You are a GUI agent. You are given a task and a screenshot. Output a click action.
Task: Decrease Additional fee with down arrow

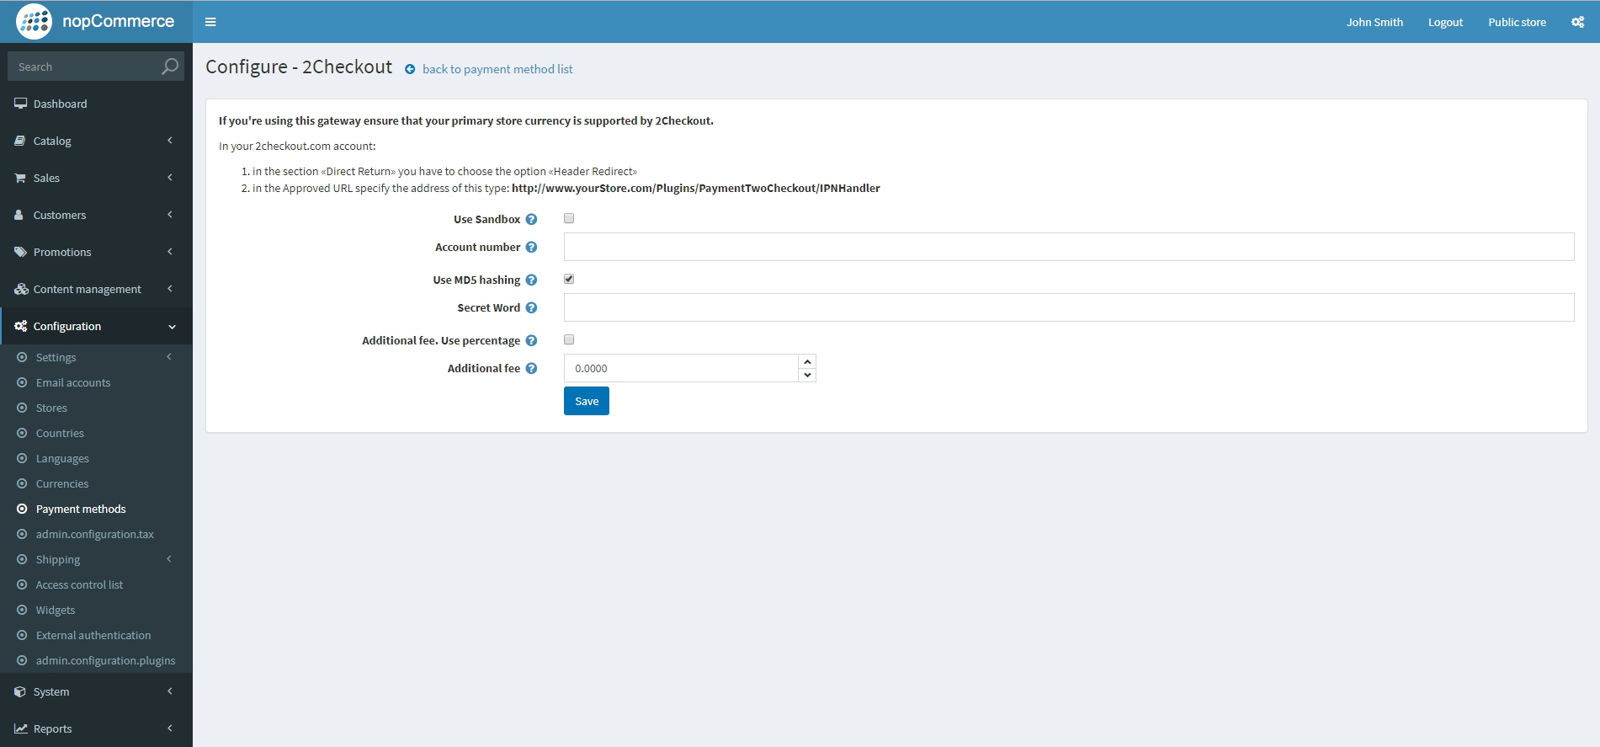click(807, 375)
